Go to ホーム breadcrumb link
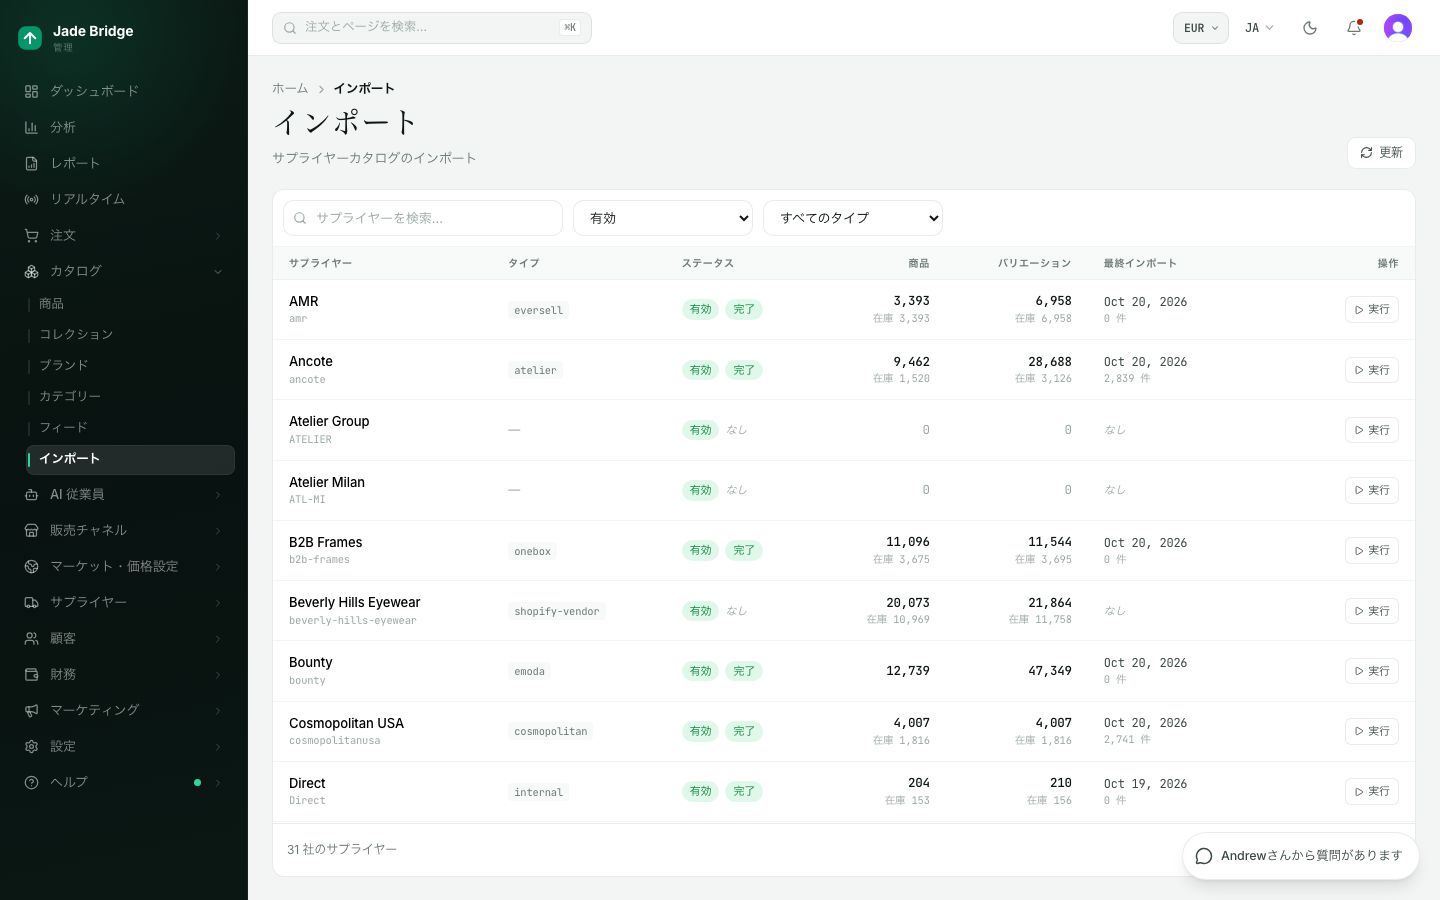 coord(290,88)
